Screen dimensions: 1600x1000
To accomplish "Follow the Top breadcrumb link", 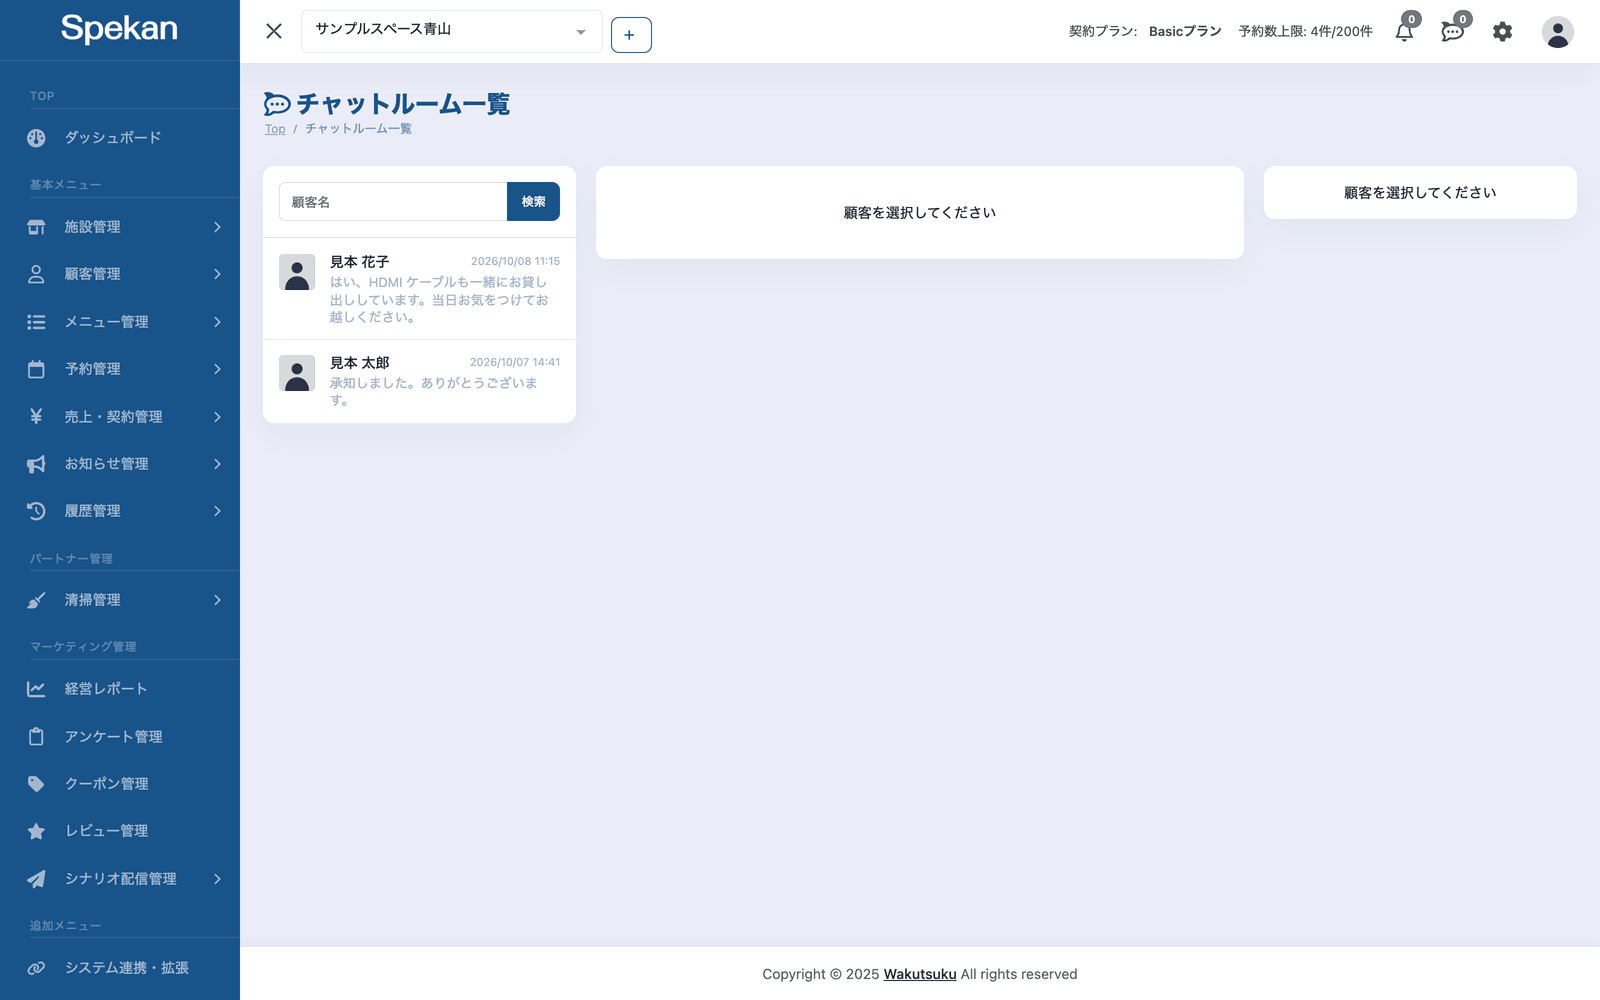I will tap(275, 129).
